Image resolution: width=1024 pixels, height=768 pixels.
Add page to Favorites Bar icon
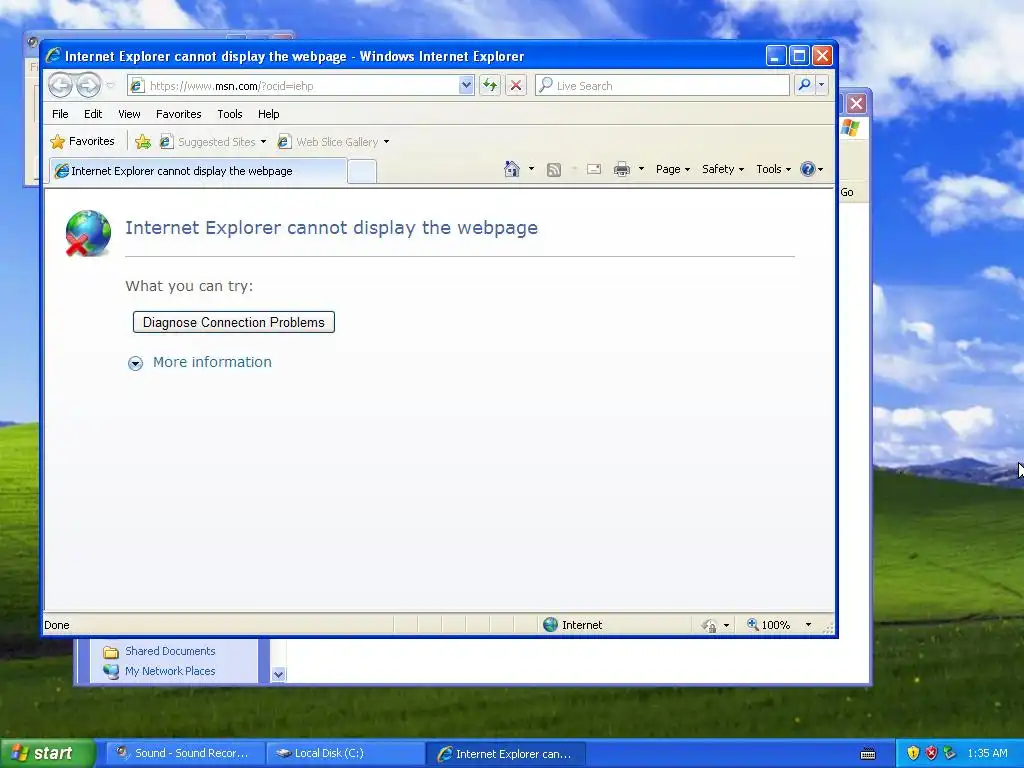click(143, 141)
